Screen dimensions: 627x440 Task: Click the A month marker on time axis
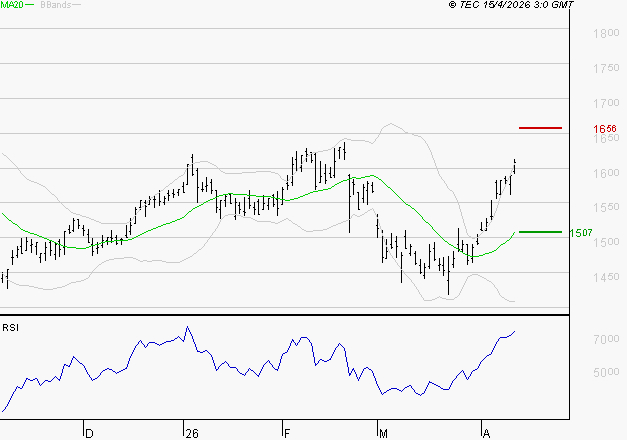[486, 434]
